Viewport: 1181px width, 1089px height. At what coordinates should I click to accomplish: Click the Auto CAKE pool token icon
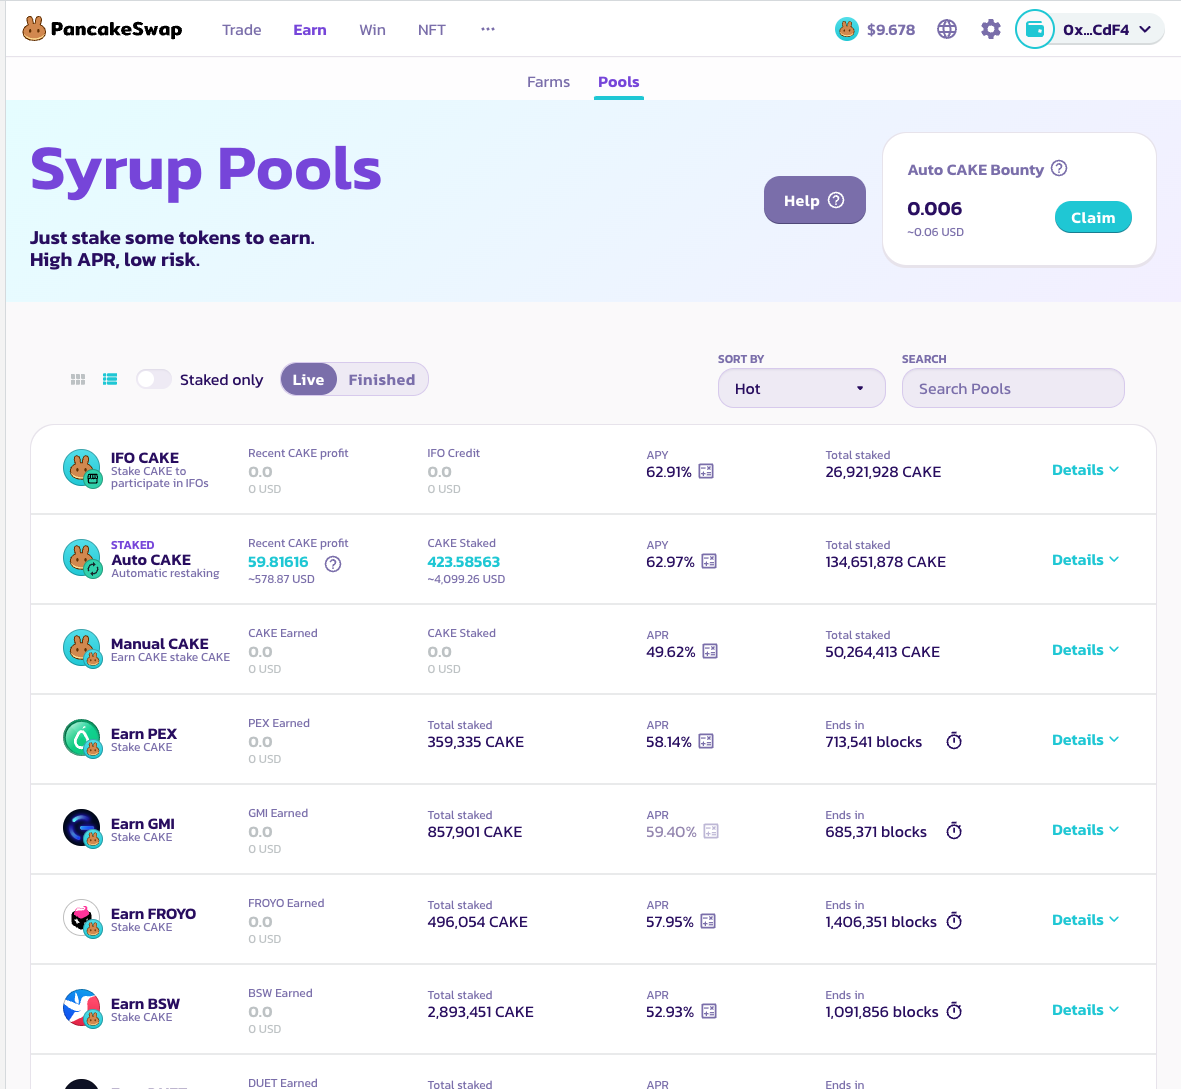pos(82,559)
